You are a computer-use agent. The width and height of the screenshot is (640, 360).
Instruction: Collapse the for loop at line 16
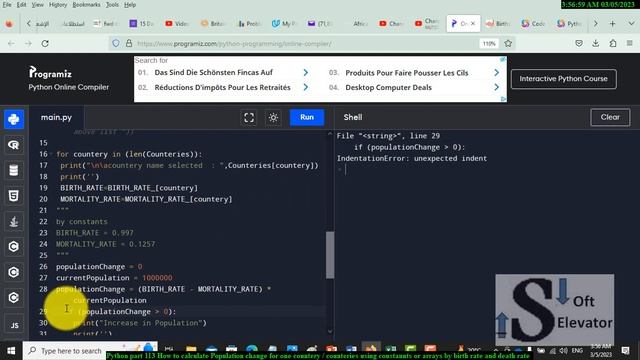click(51, 154)
